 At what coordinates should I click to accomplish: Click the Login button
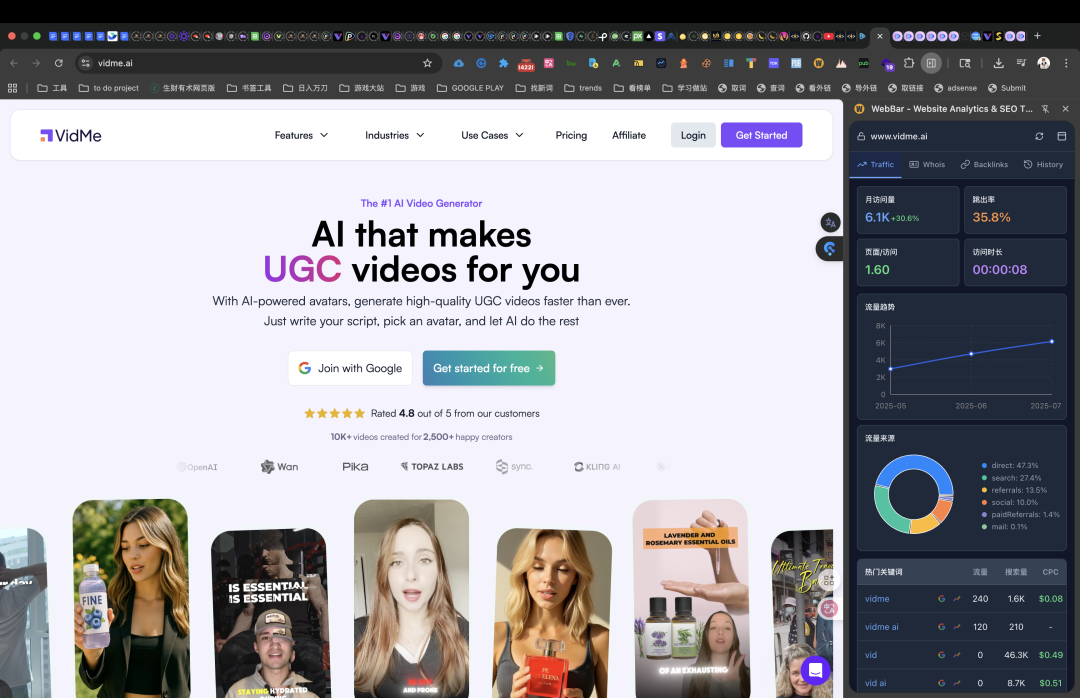click(x=693, y=135)
